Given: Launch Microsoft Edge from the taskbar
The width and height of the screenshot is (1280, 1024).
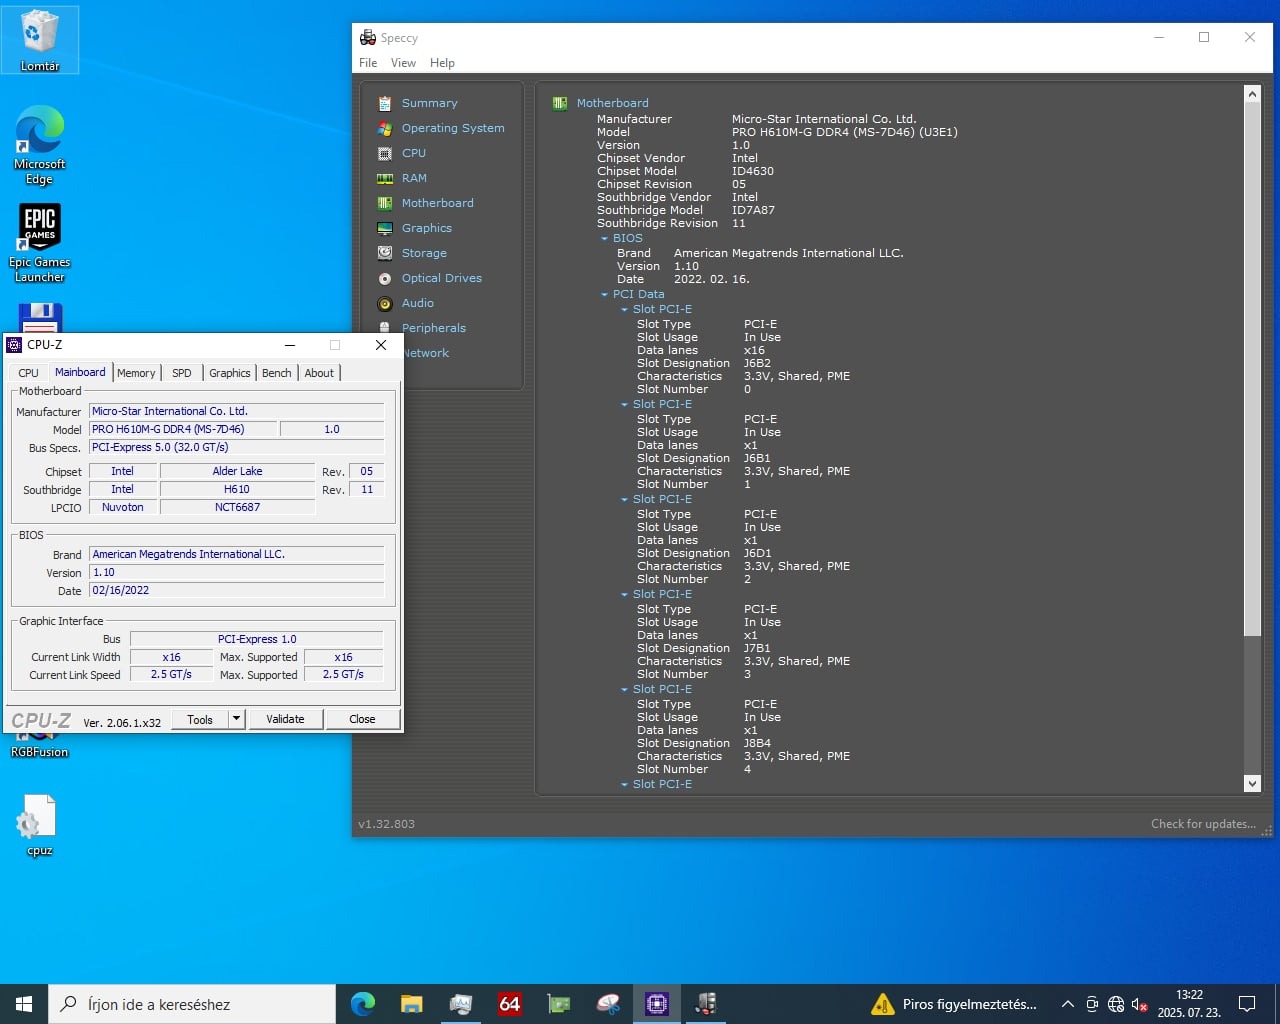Looking at the screenshot, I should 362,1003.
